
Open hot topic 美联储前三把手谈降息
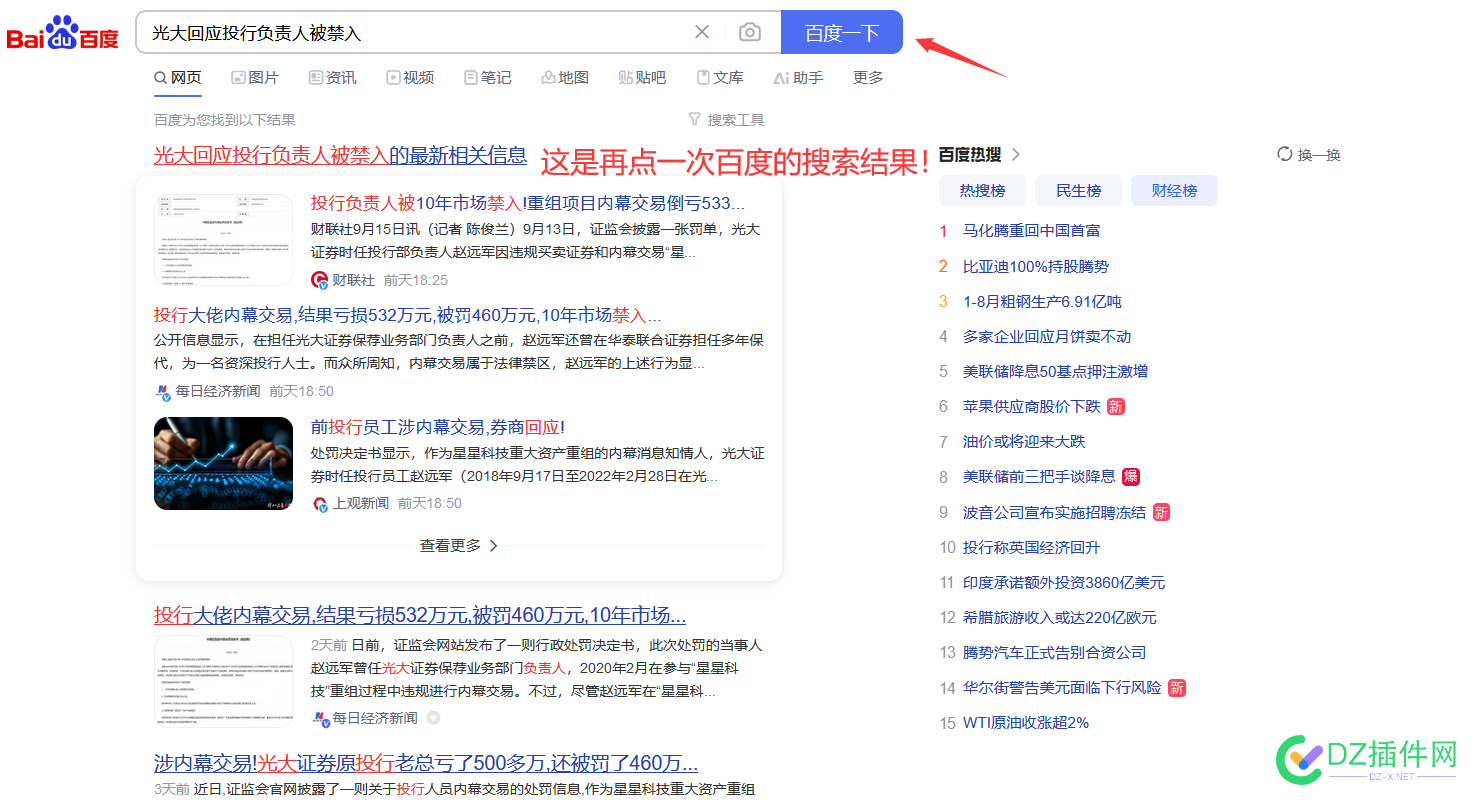(x=1038, y=477)
